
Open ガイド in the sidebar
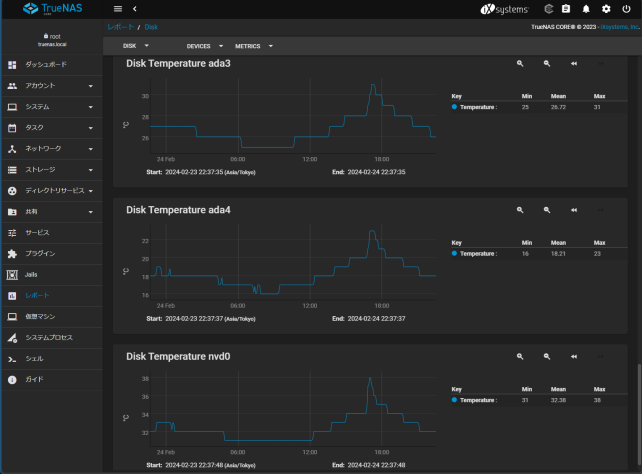[x=52, y=380]
